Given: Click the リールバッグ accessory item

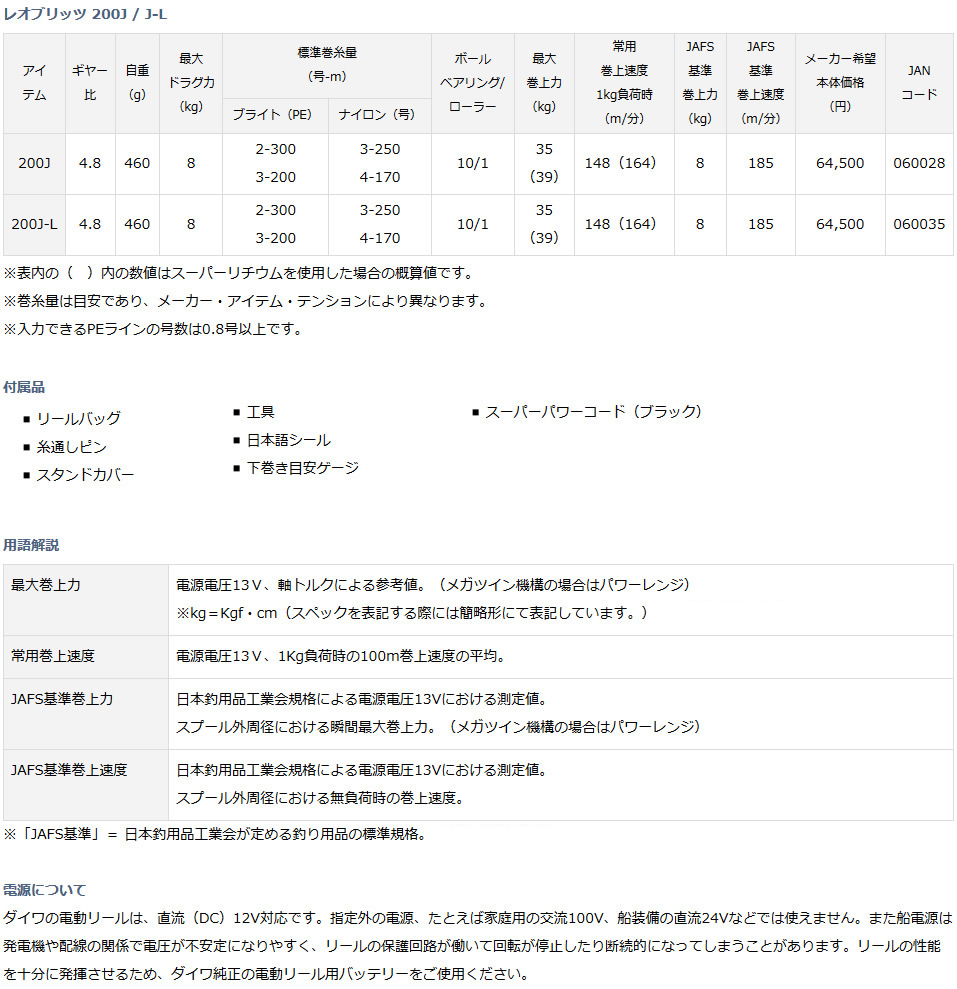Looking at the screenshot, I should [78, 418].
